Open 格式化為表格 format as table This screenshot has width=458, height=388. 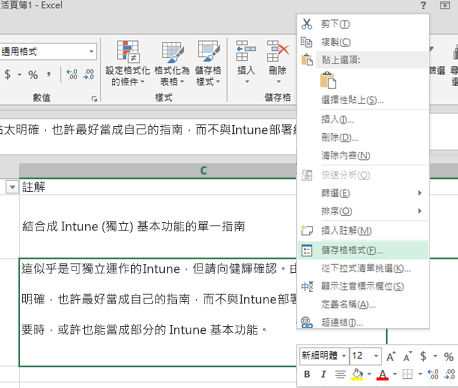pos(172,63)
